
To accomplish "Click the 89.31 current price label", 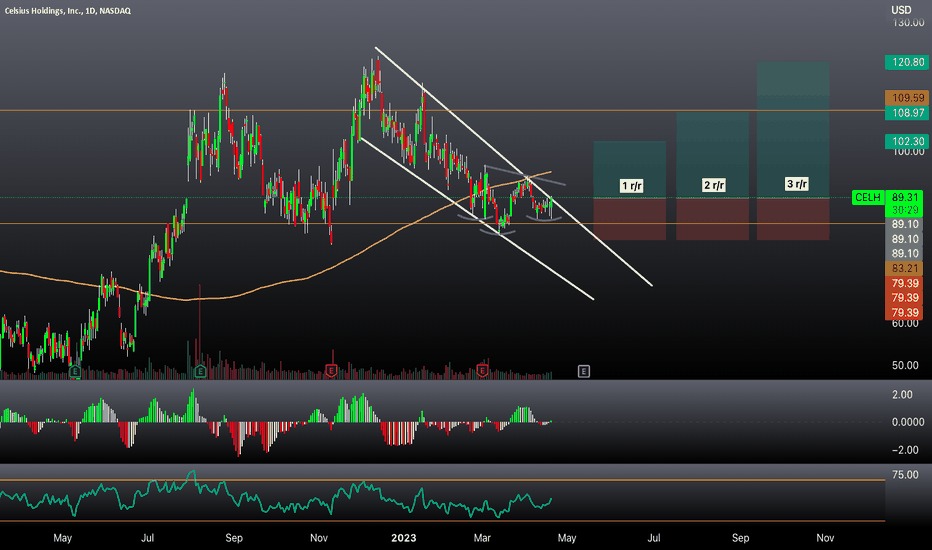I will tap(904, 197).
